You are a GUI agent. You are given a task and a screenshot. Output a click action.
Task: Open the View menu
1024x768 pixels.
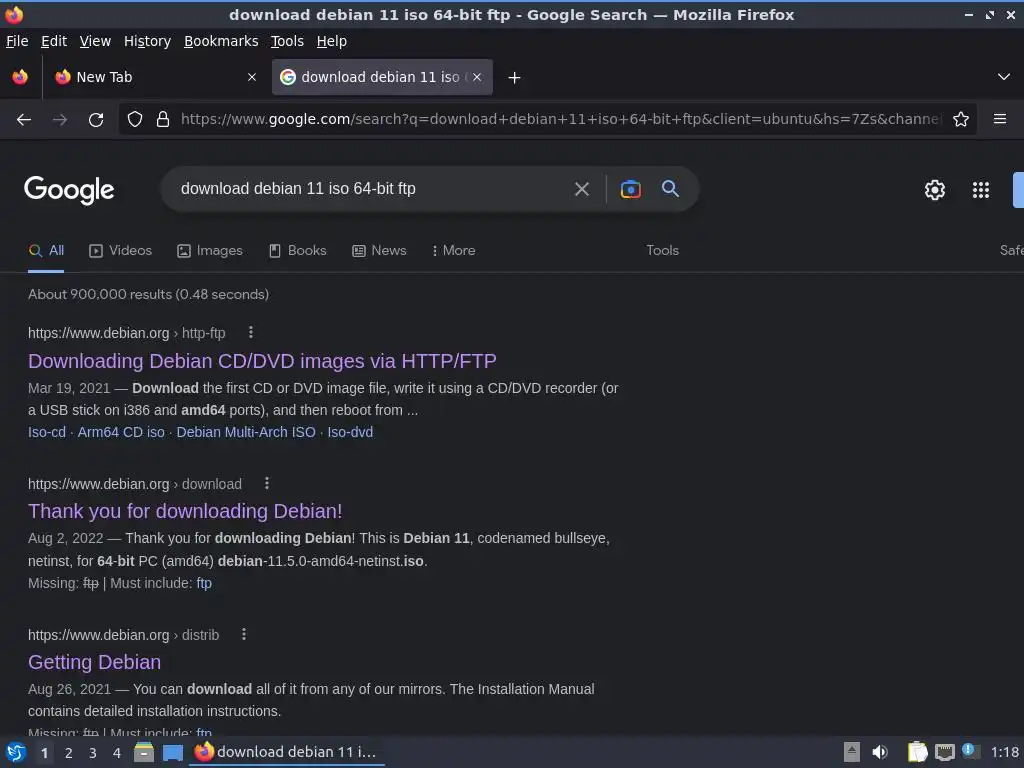tap(95, 41)
